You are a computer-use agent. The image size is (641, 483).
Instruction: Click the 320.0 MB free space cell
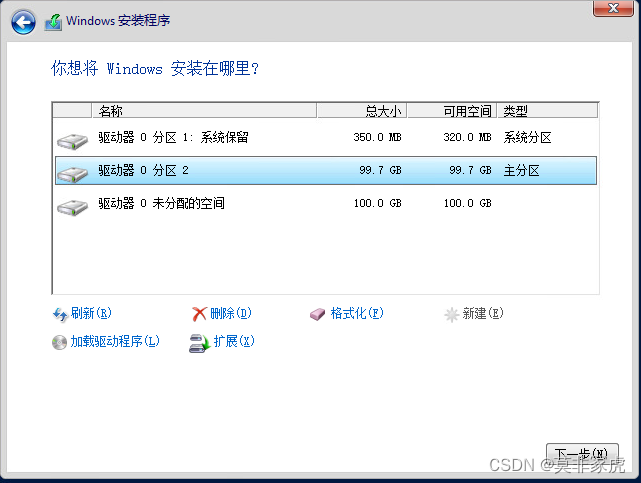[x=467, y=137]
